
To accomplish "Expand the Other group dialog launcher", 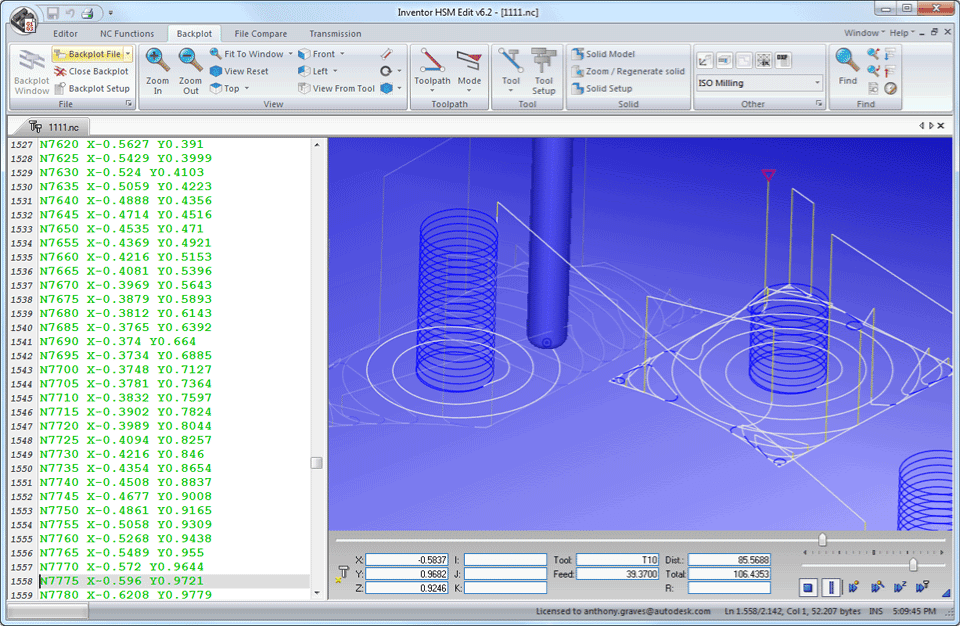I will coord(819,104).
